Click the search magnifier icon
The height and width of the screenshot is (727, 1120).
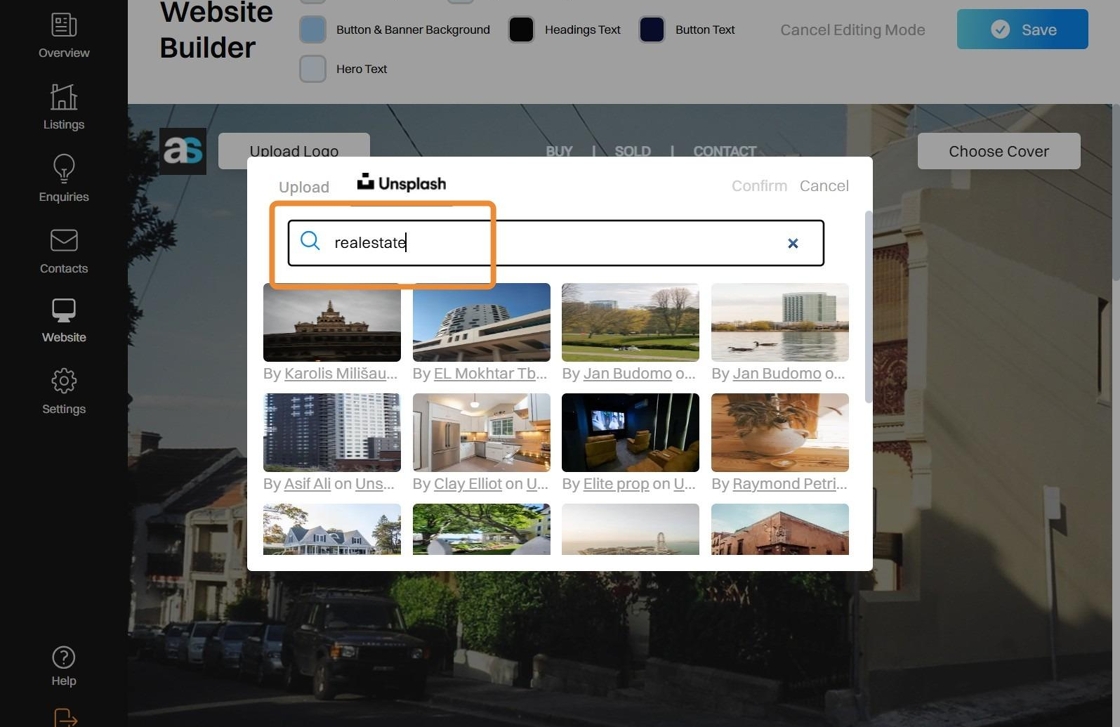click(310, 241)
